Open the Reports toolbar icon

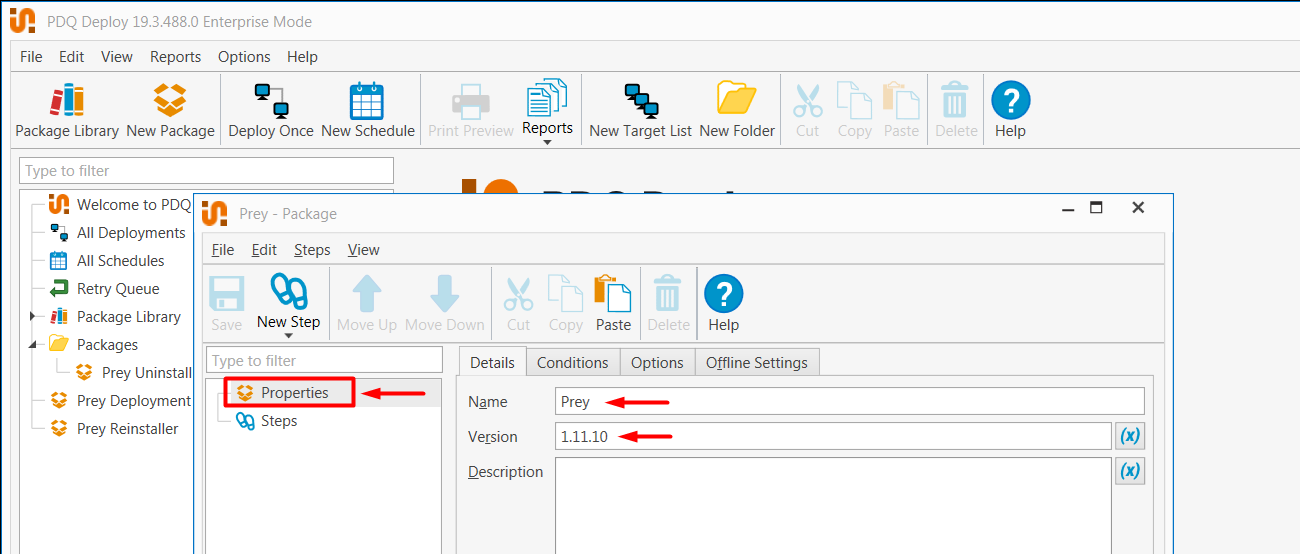(x=547, y=100)
